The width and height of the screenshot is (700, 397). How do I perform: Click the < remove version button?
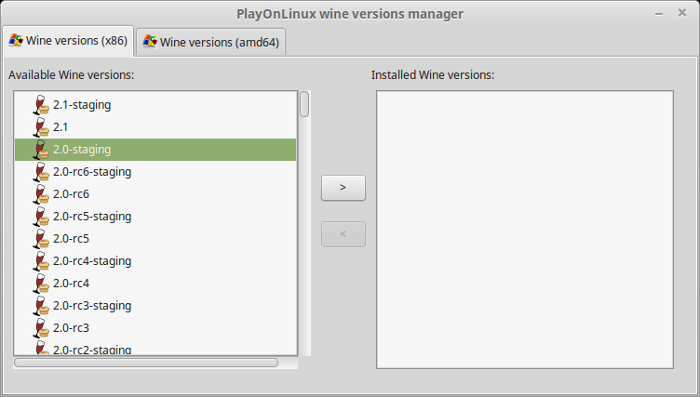(x=343, y=234)
